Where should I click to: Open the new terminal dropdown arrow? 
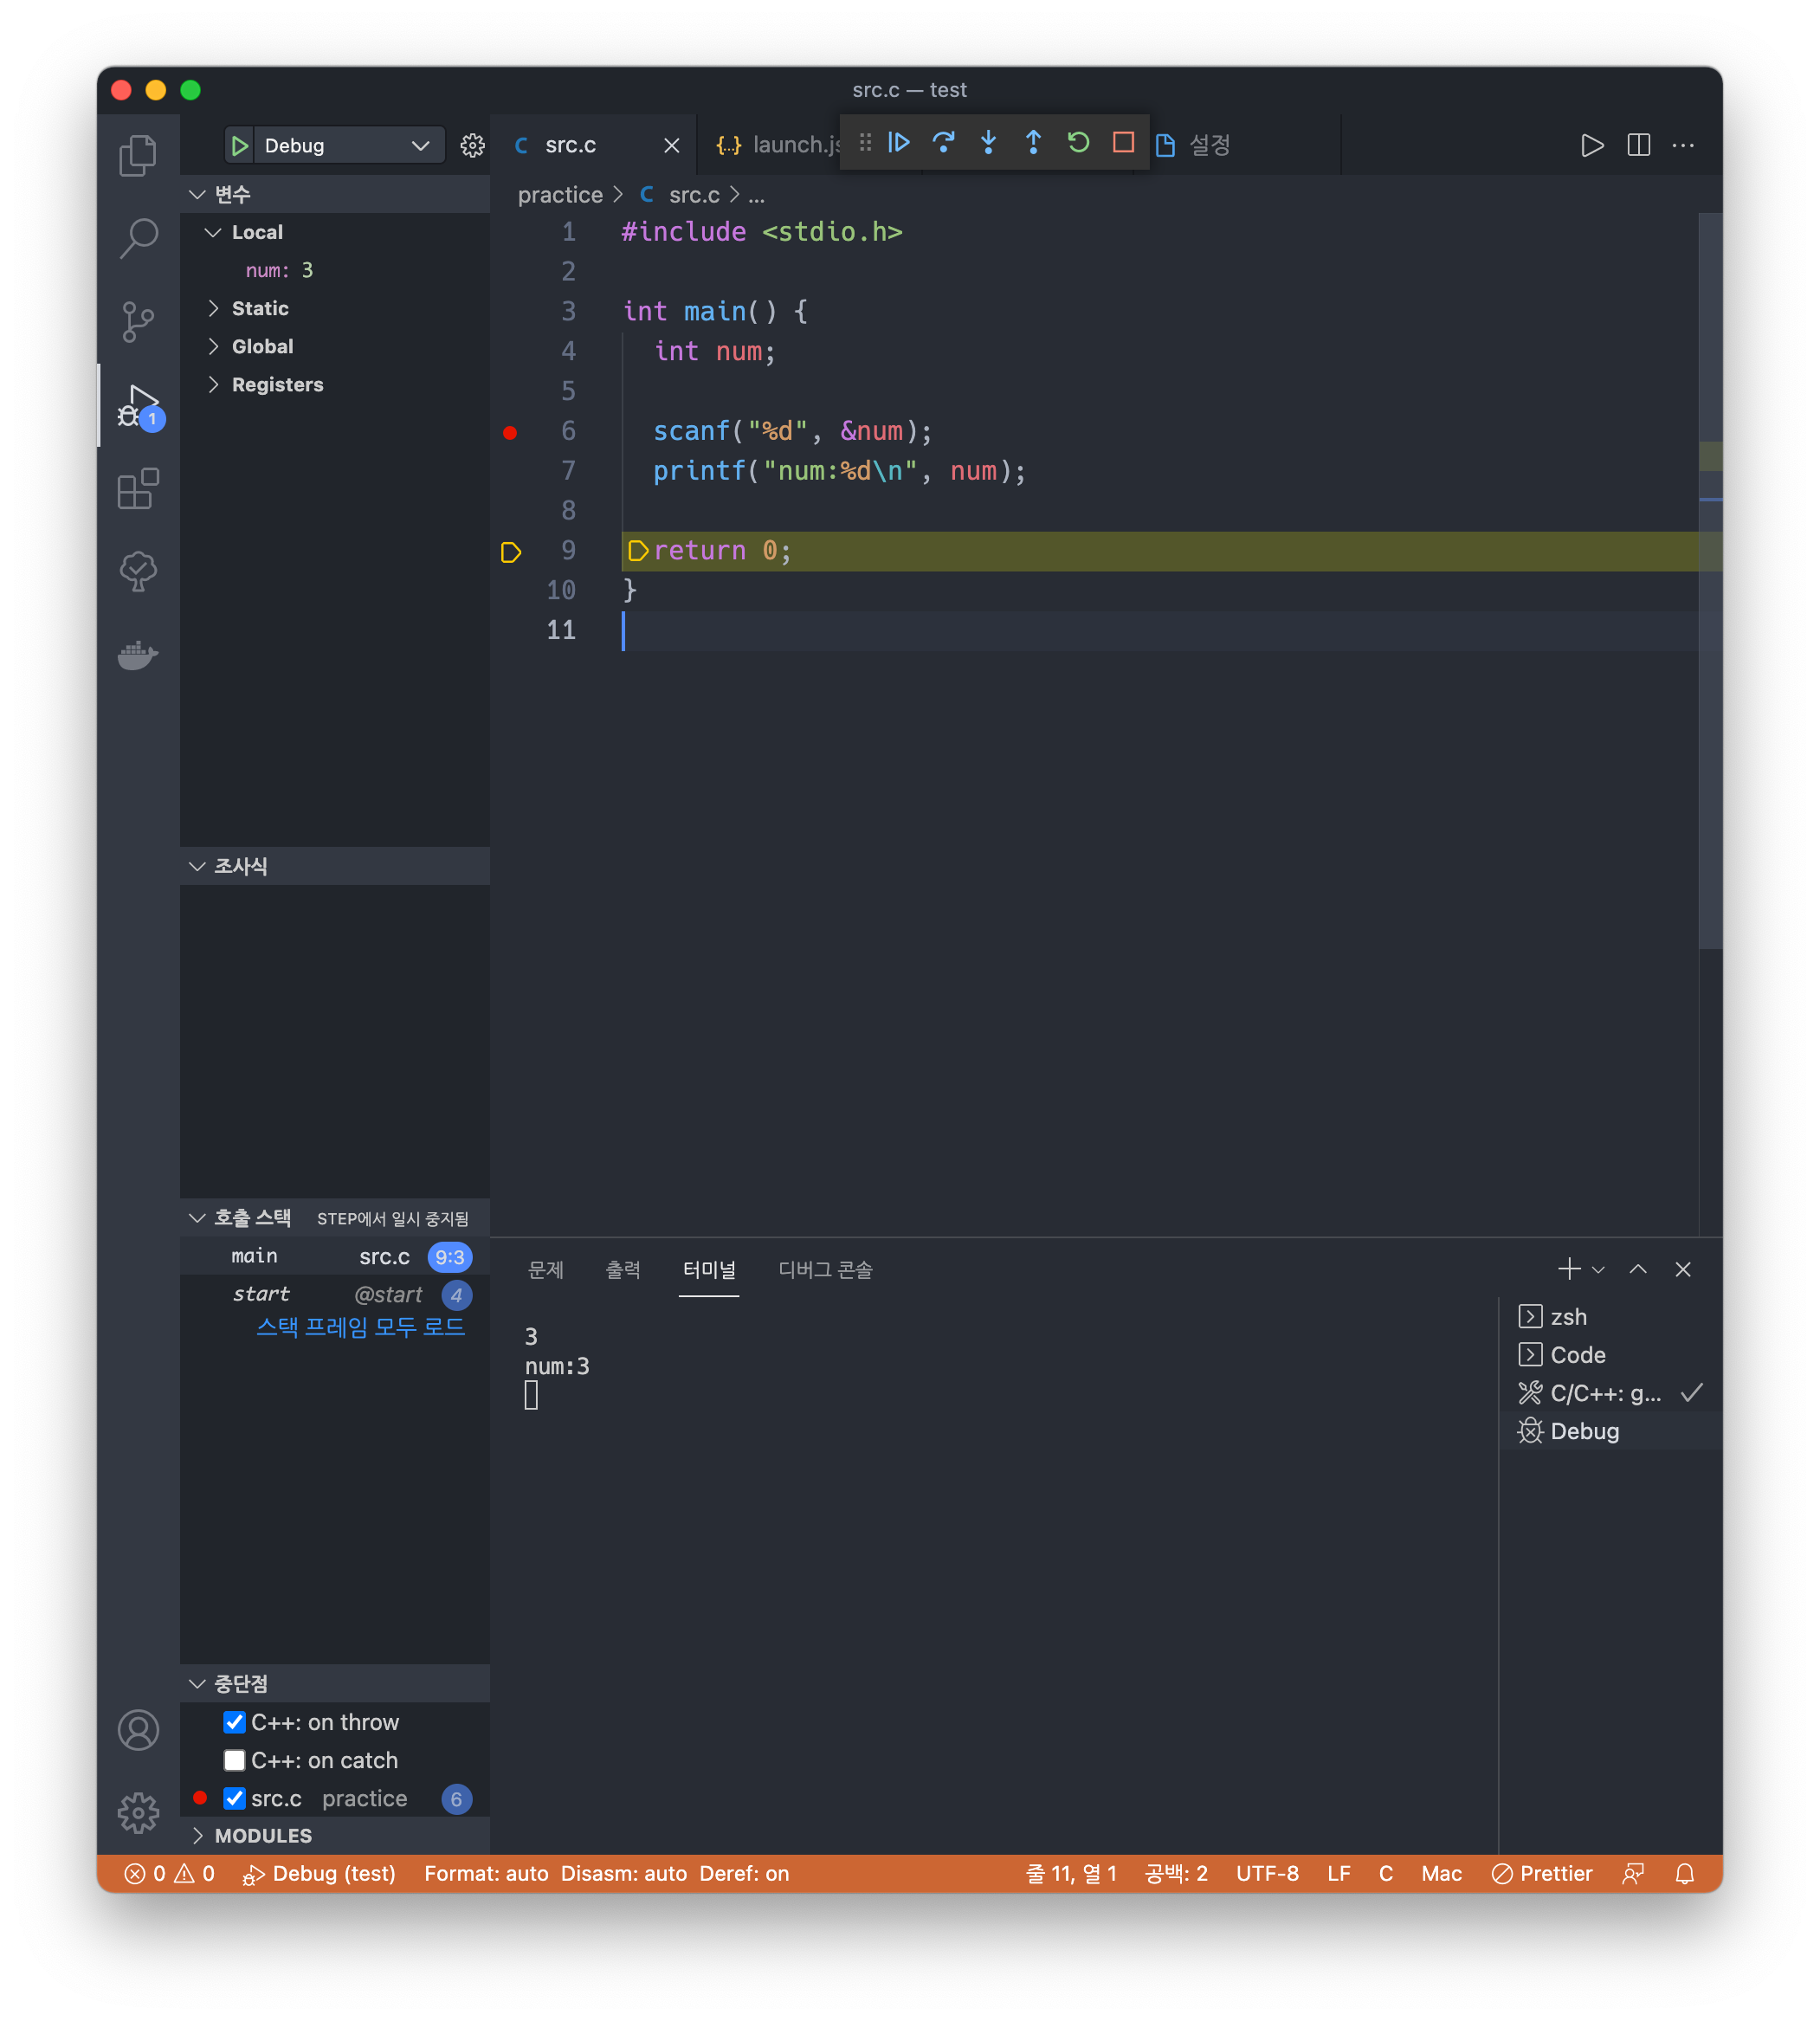pyautogui.click(x=1598, y=1270)
